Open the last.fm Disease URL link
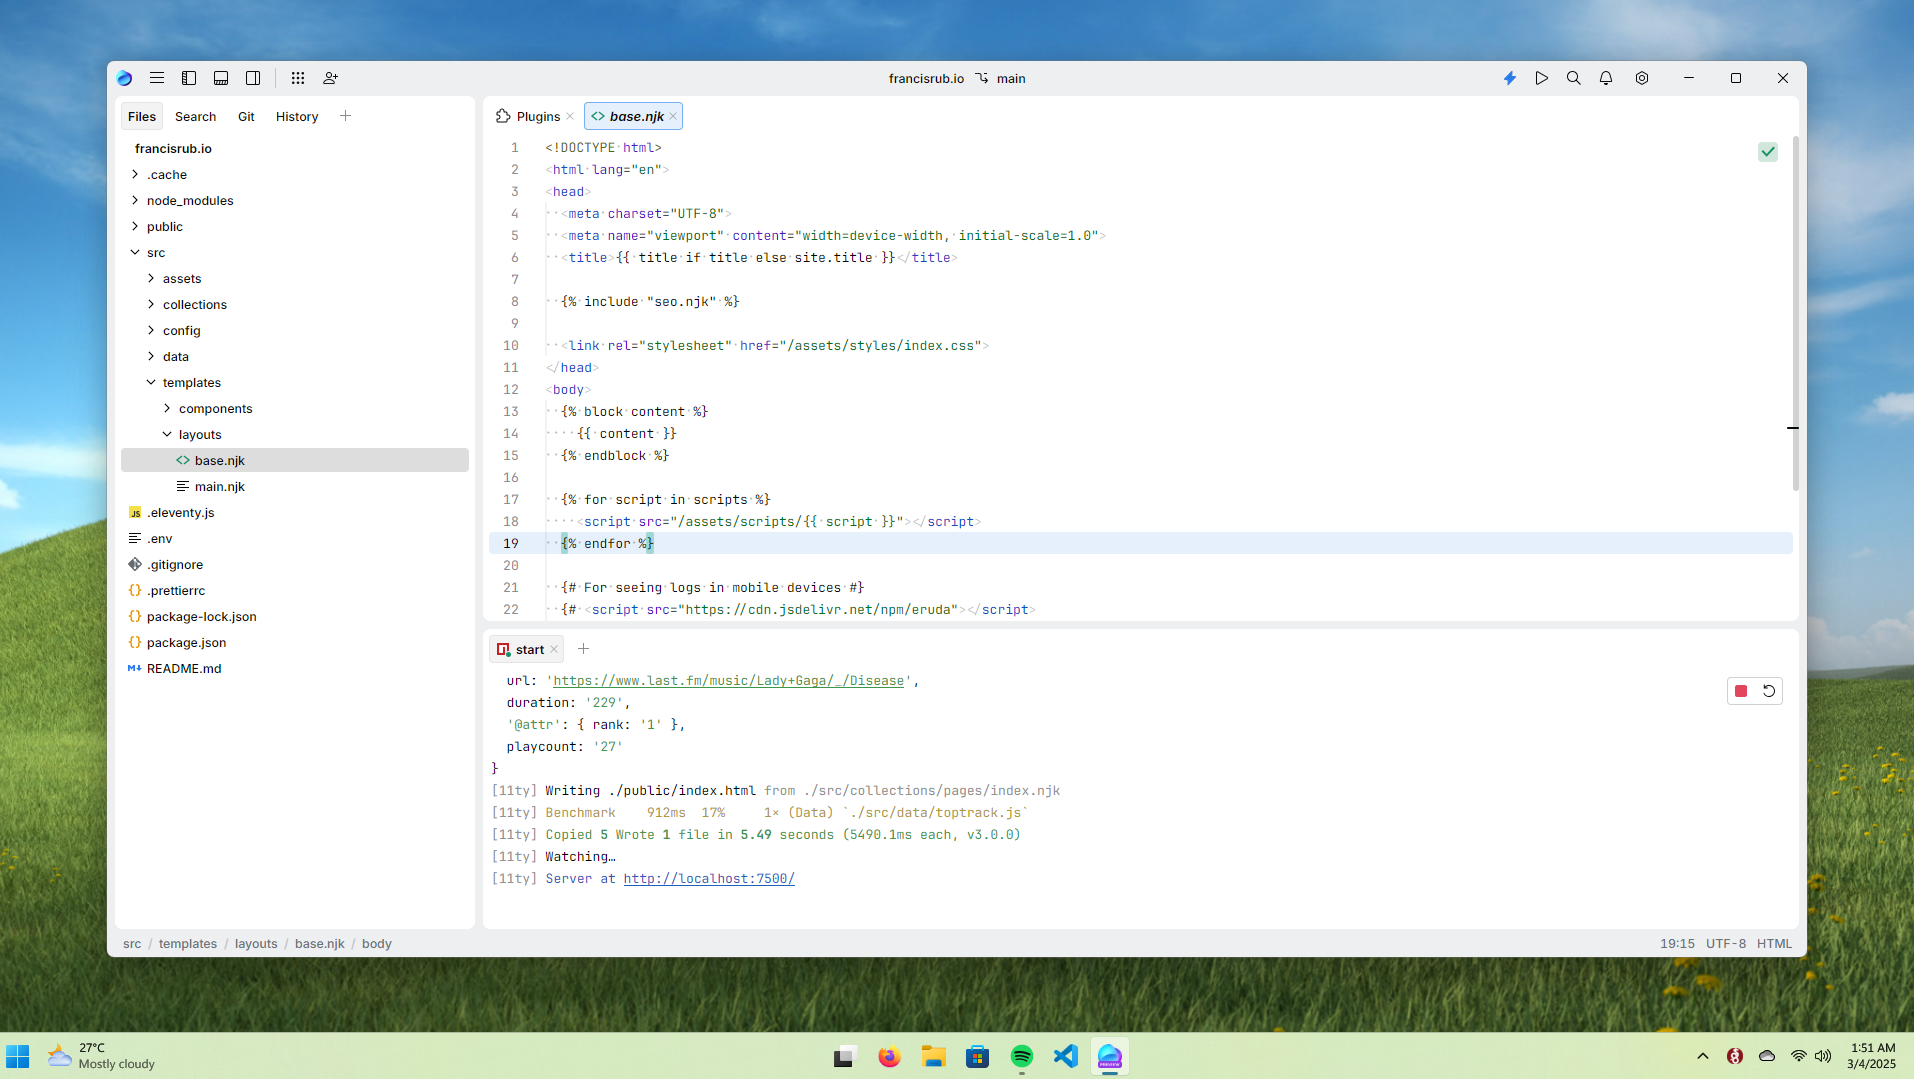 [x=729, y=680]
